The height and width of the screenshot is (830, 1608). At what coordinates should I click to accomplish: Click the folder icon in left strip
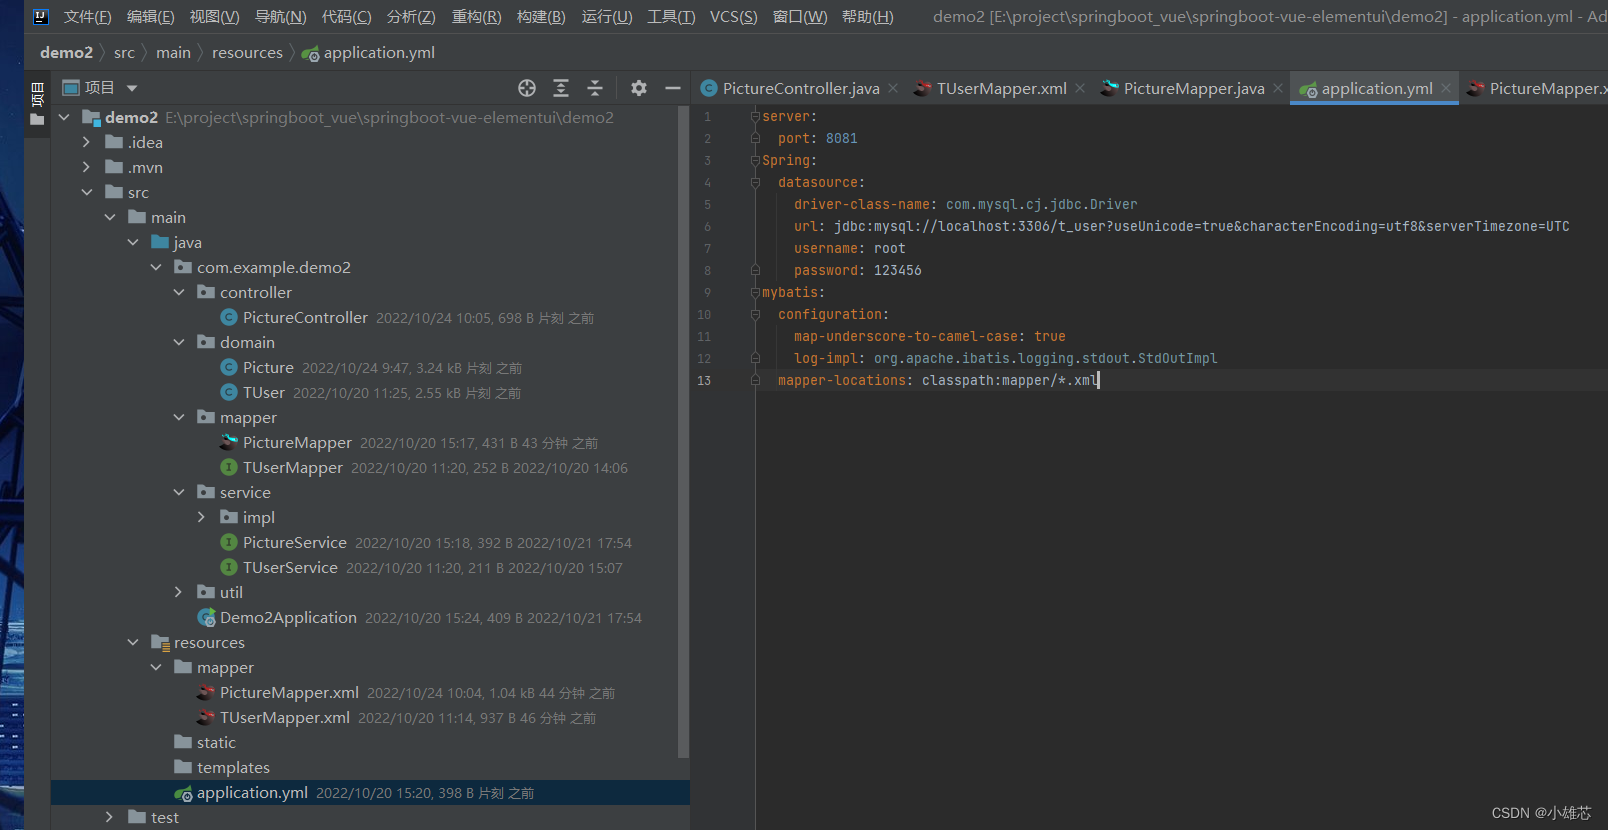coord(37,120)
